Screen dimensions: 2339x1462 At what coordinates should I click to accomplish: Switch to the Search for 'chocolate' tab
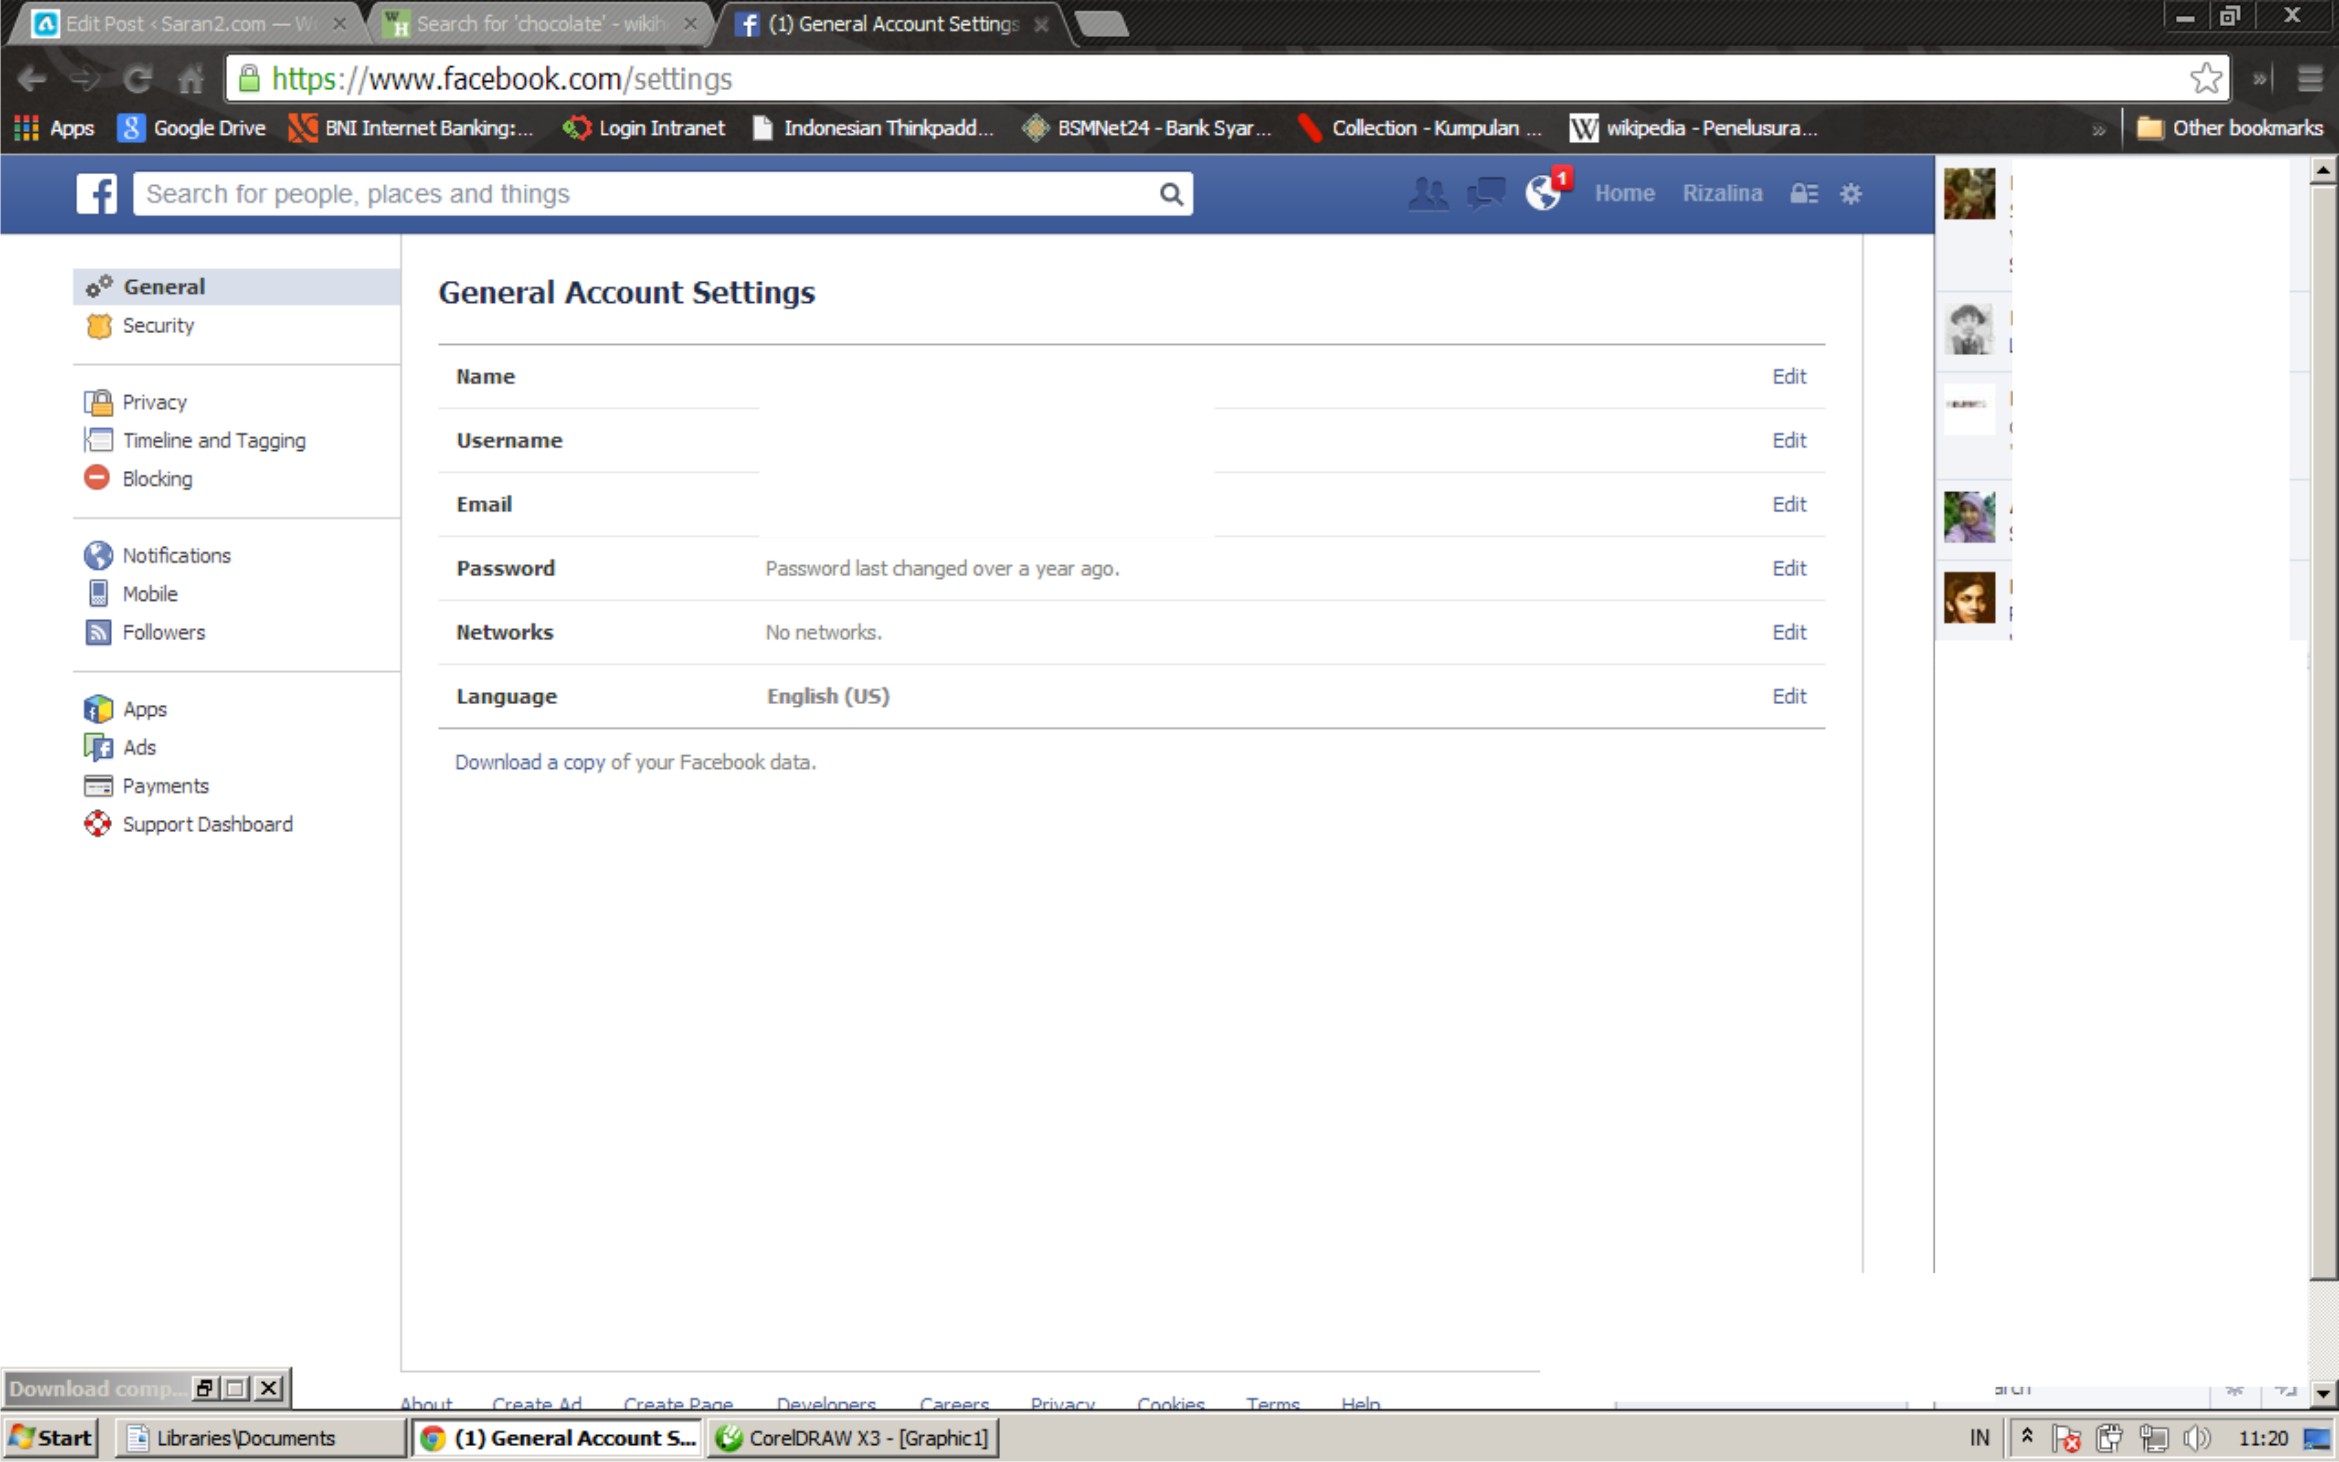point(540,24)
